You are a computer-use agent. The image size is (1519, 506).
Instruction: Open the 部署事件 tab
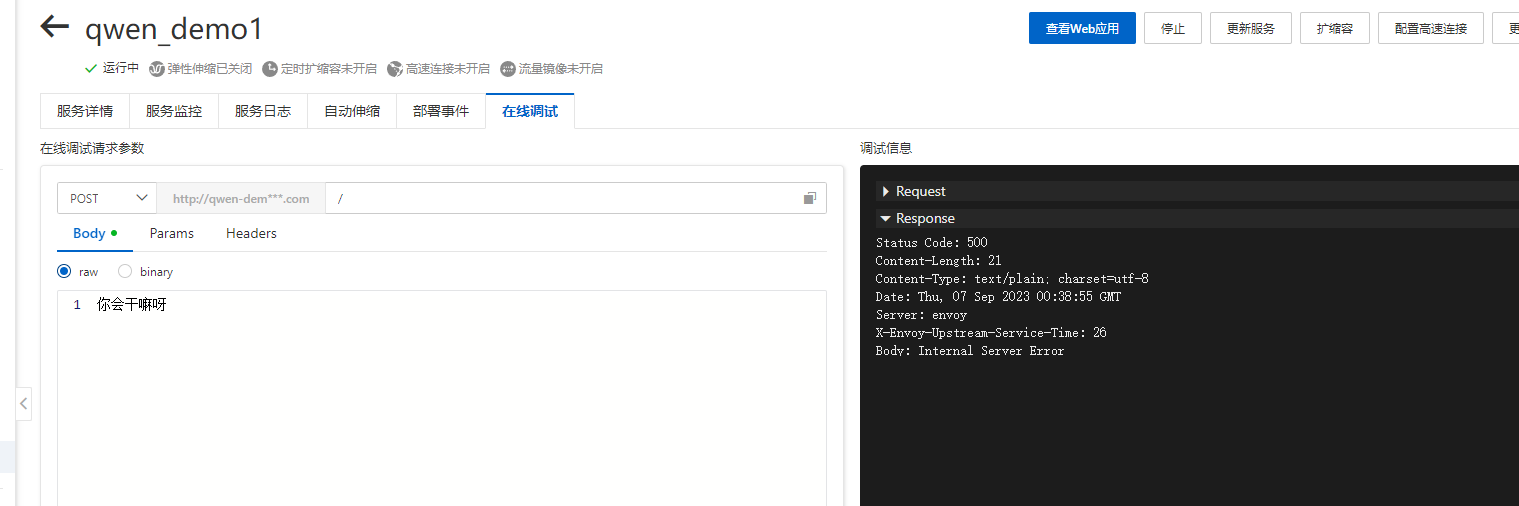pos(441,111)
